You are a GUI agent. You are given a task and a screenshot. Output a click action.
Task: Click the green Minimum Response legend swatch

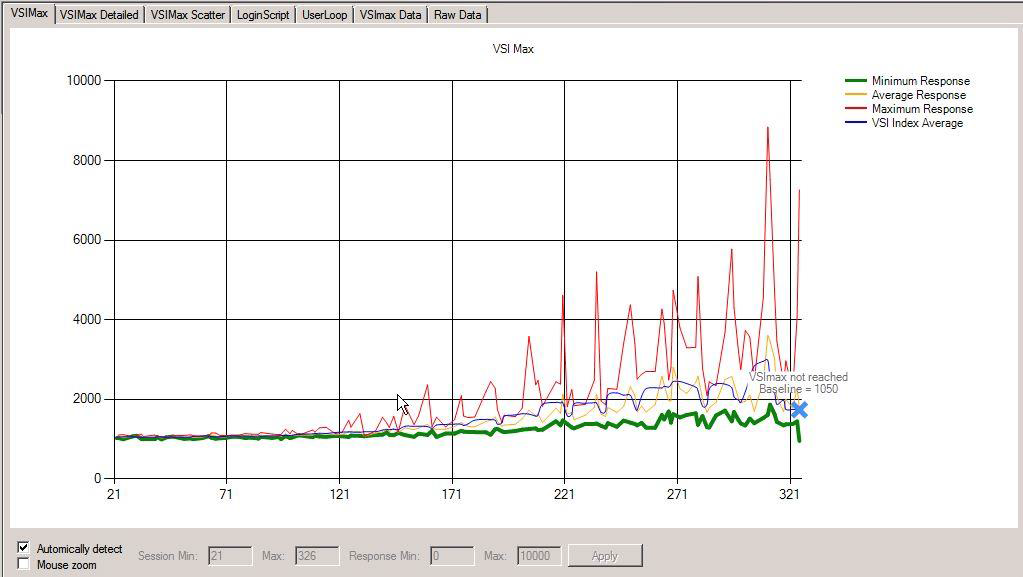click(x=856, y=81)
